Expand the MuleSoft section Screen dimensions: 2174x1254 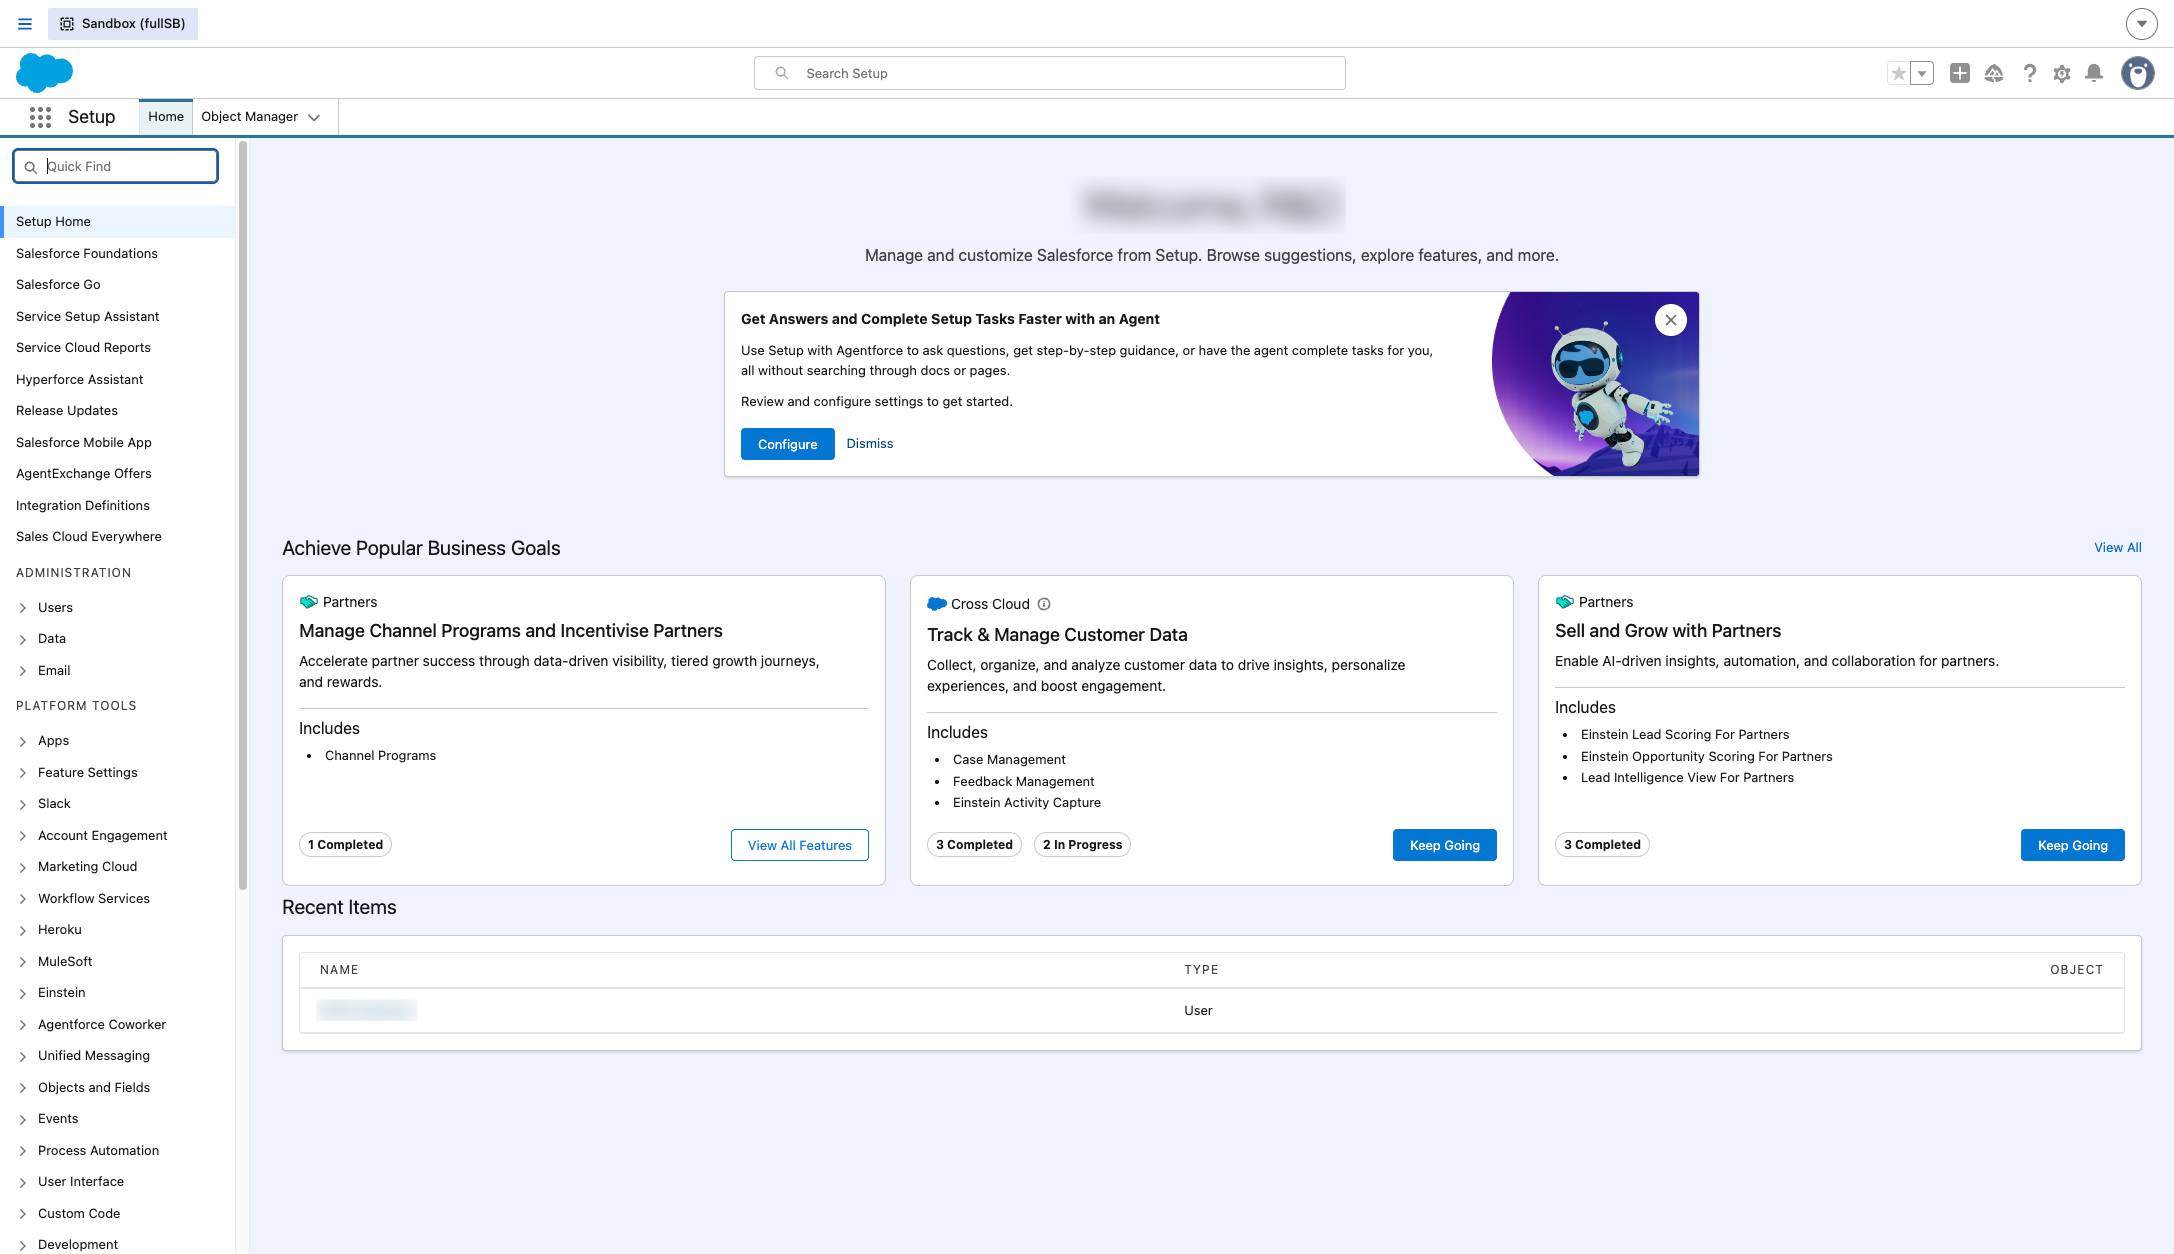tap(23, 962)
